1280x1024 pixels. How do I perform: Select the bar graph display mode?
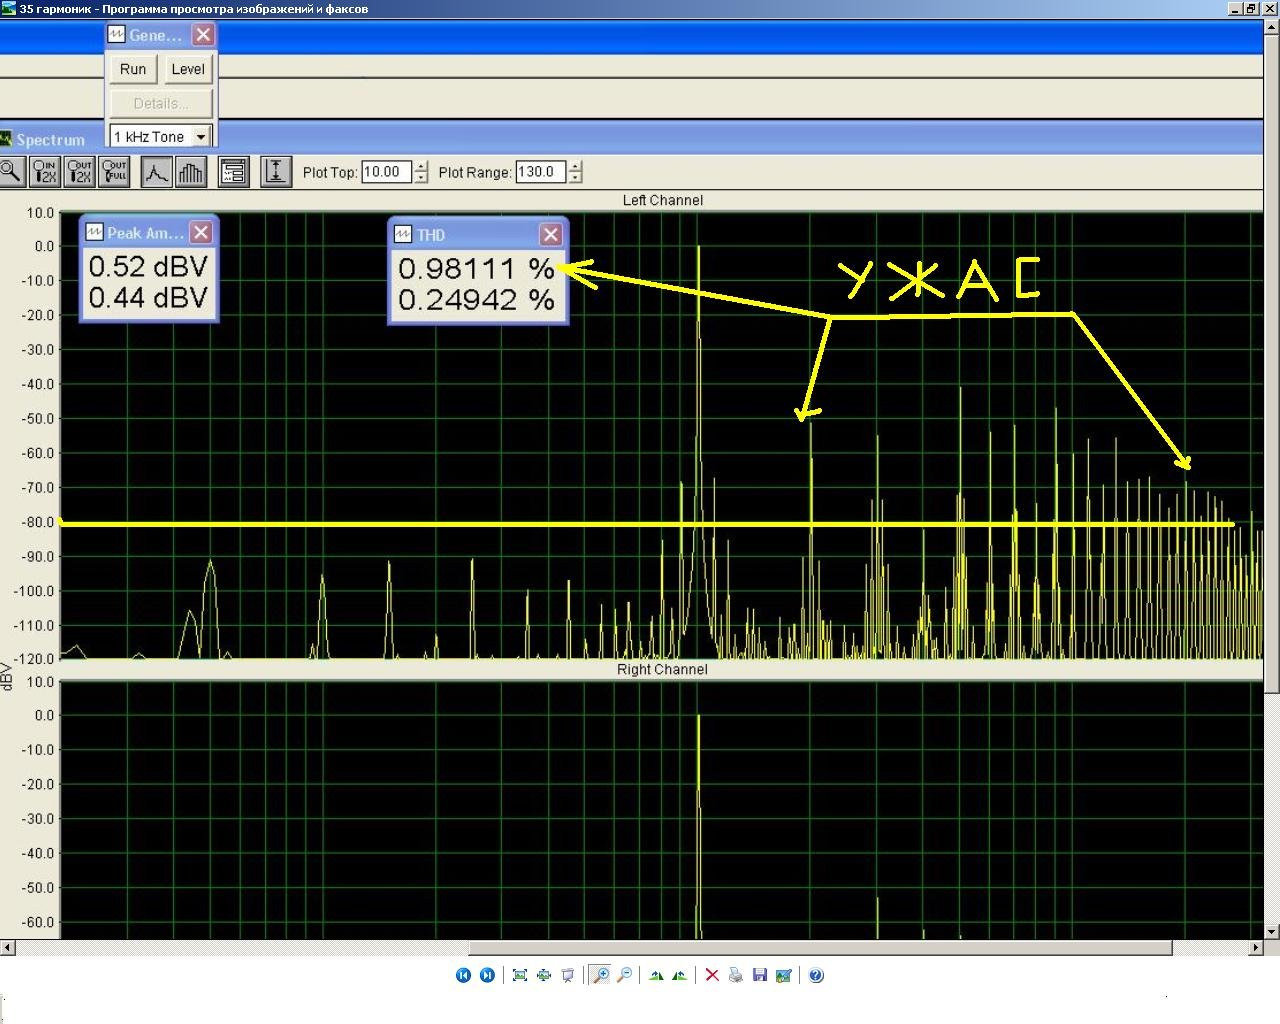191,172
